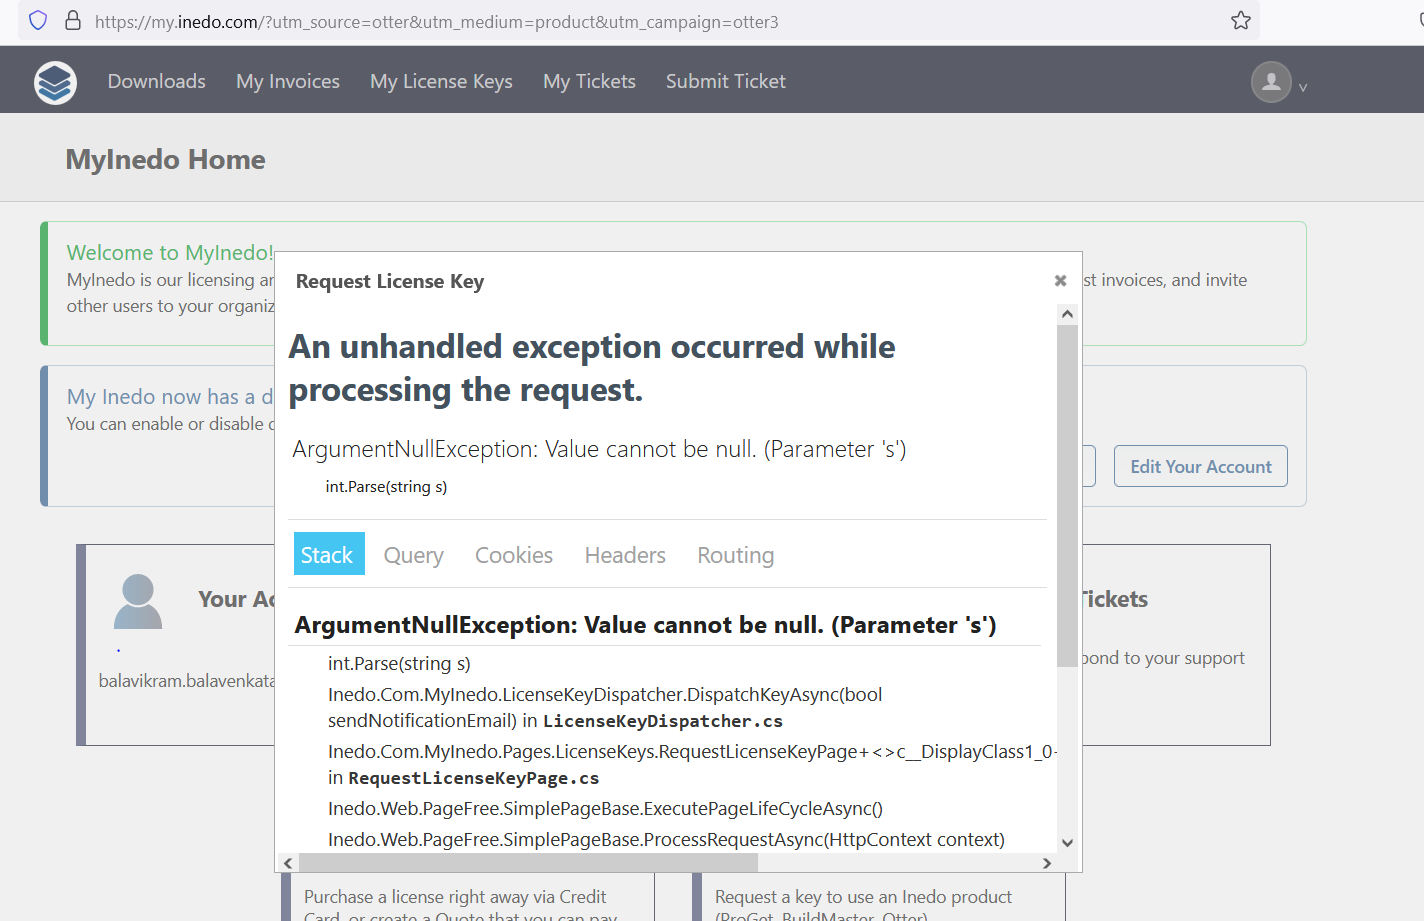
Task: Click the RequestLicenseKeyPage.cs file name
Action: pos(474,778)
